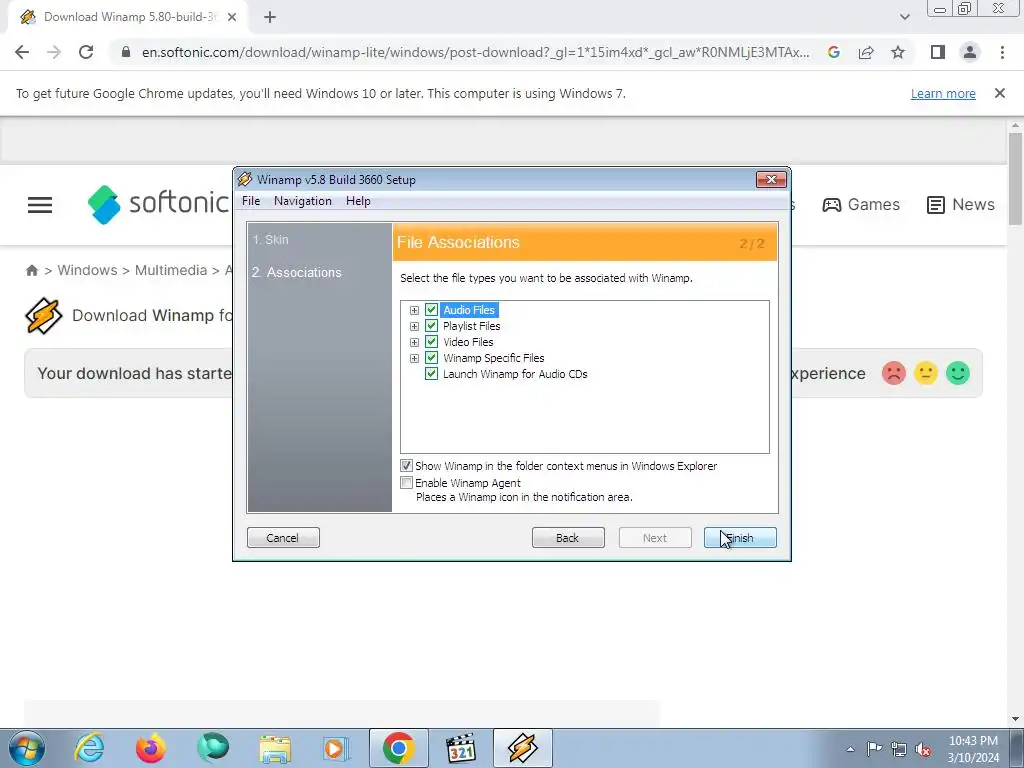Screen dimensions: 1024x768
Task: Open the Softonic hamburger menu
Action: [x=40, y=205]
